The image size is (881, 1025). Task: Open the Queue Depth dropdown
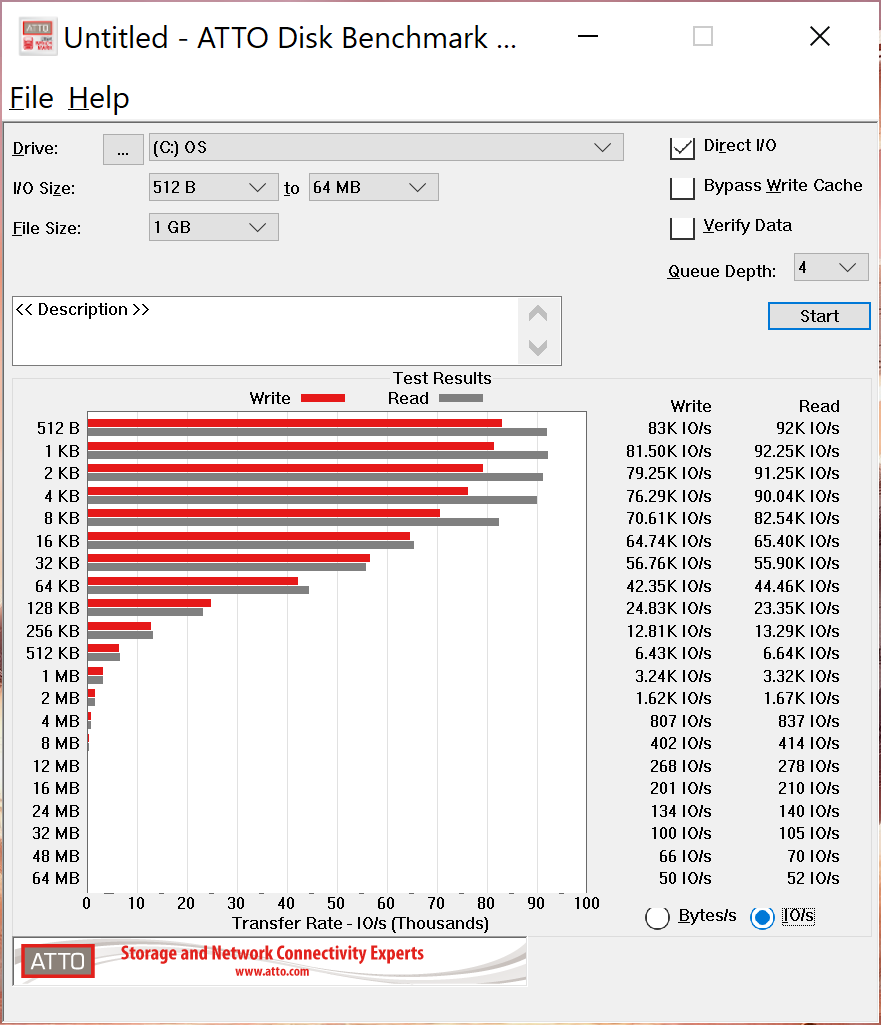(x=831, y=267)
